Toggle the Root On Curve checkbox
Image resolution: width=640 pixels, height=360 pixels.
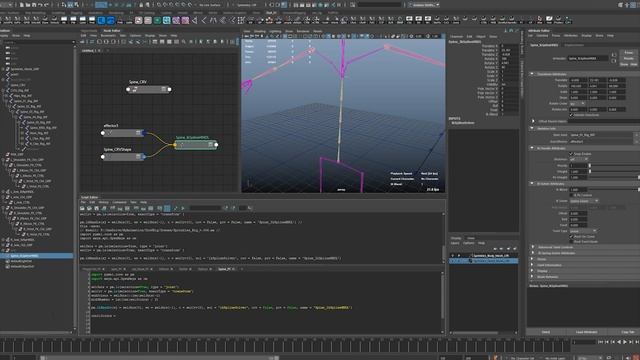(571, 237)
